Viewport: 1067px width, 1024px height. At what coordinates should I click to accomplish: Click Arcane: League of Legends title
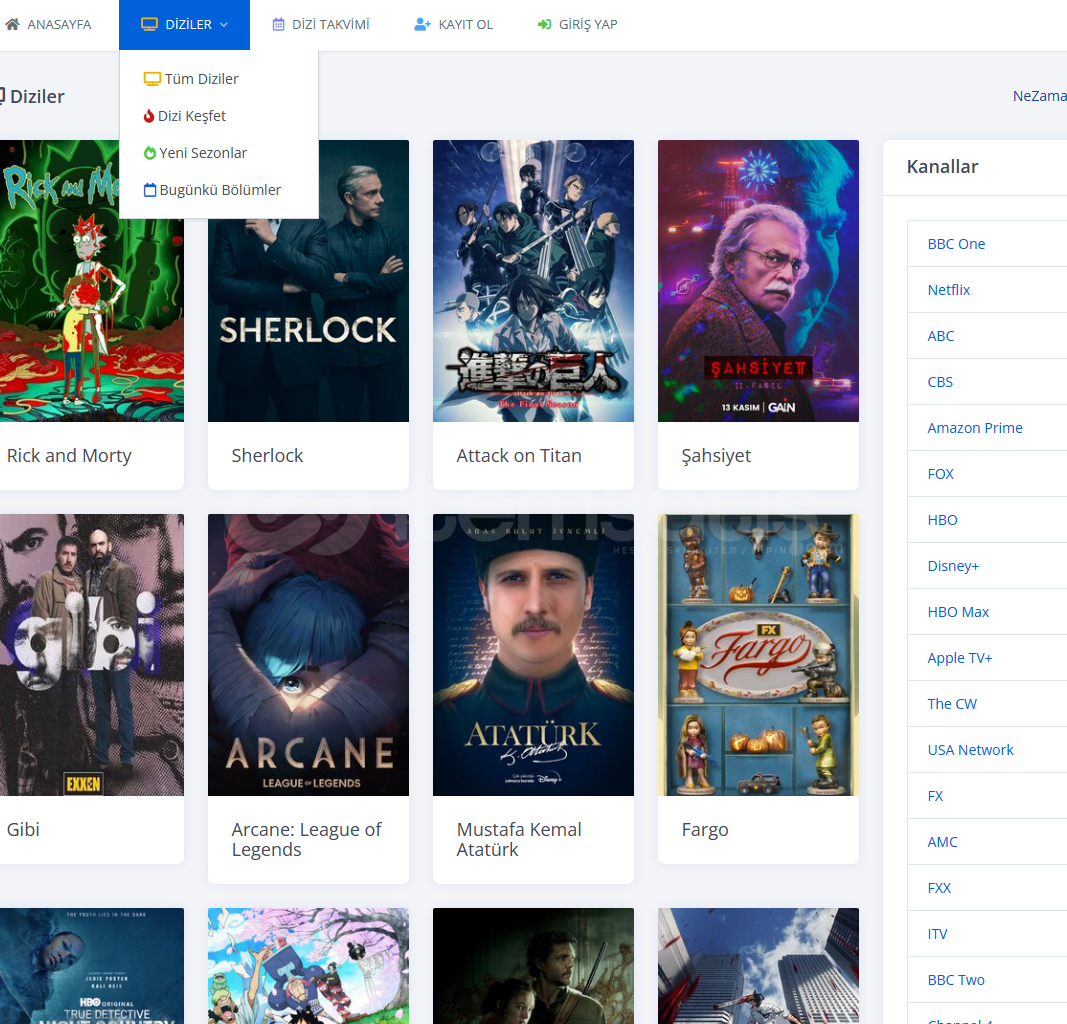pos(306,840)
